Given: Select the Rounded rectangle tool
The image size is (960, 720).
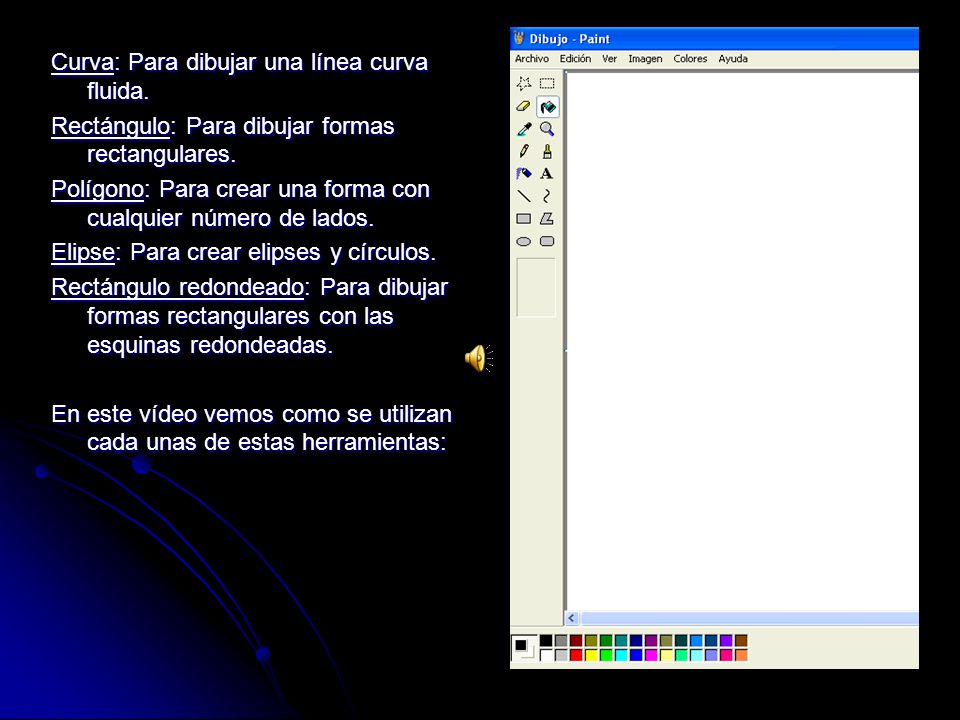Looking at the screenshot, I should [x=547, y=241].
